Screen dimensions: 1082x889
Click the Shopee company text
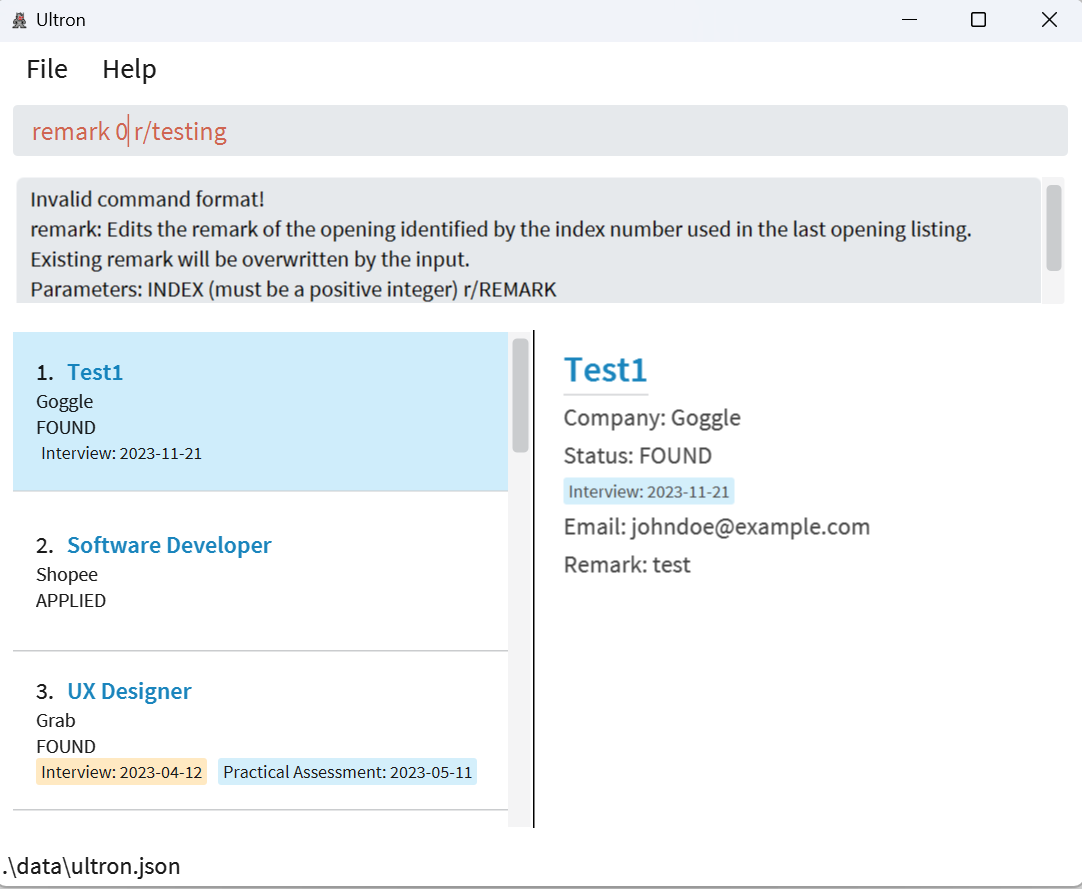(x=67, y=574)
